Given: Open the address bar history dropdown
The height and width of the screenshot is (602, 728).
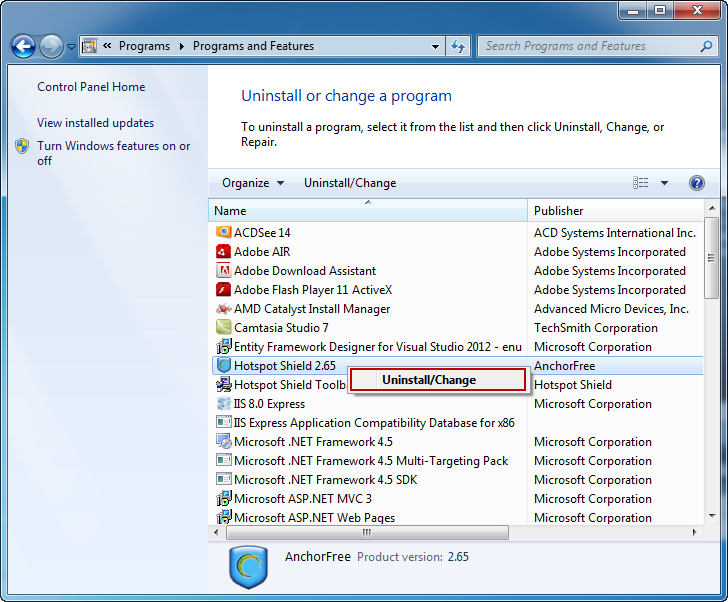Looking at the screenshot, I should tap(435, 46).
